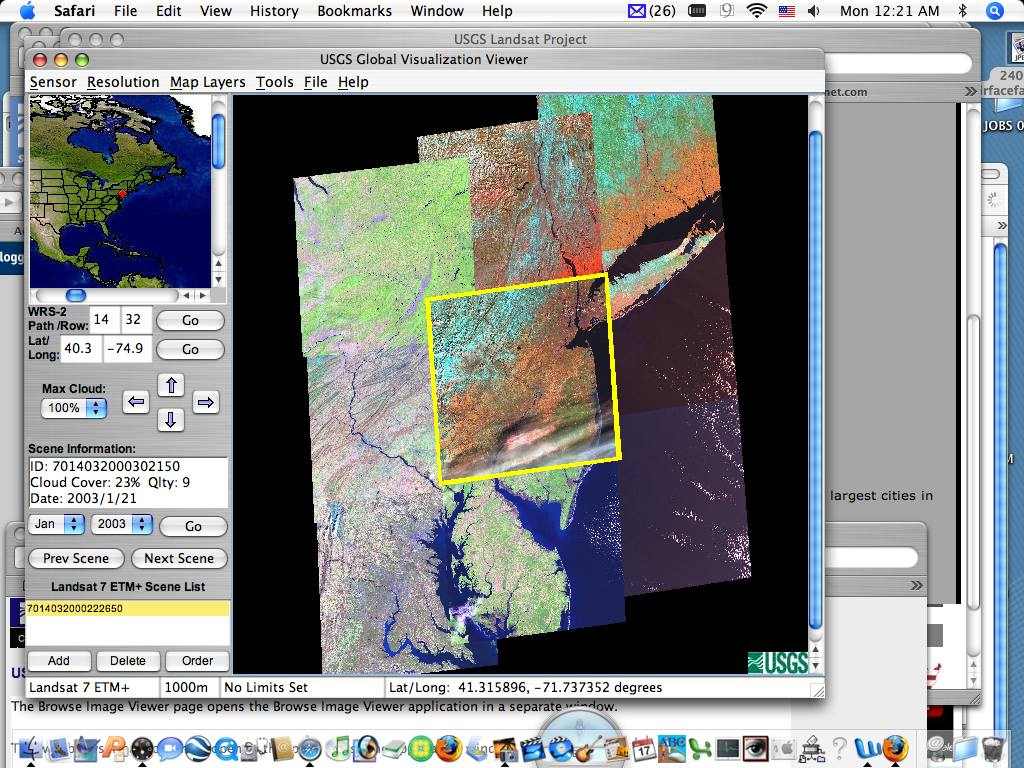Open Safari's Bookmarks menu
The image size is (1024, 768).
355,11
